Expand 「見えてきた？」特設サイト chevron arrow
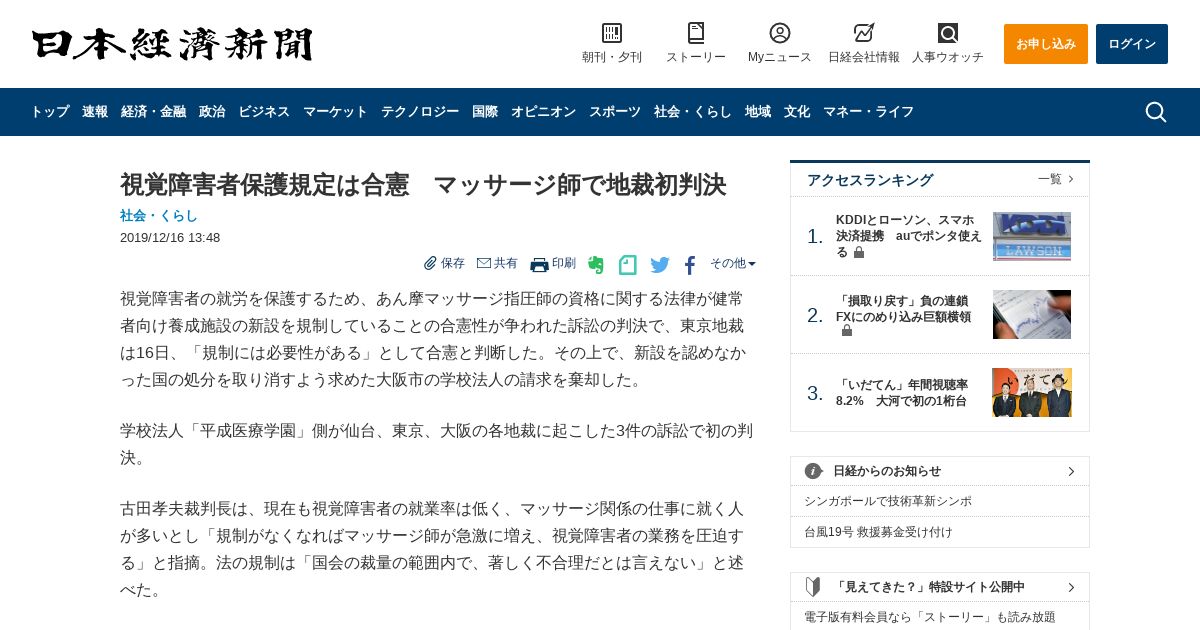The height and width of the screenshot is (630, 1200). coord(1071,587)
